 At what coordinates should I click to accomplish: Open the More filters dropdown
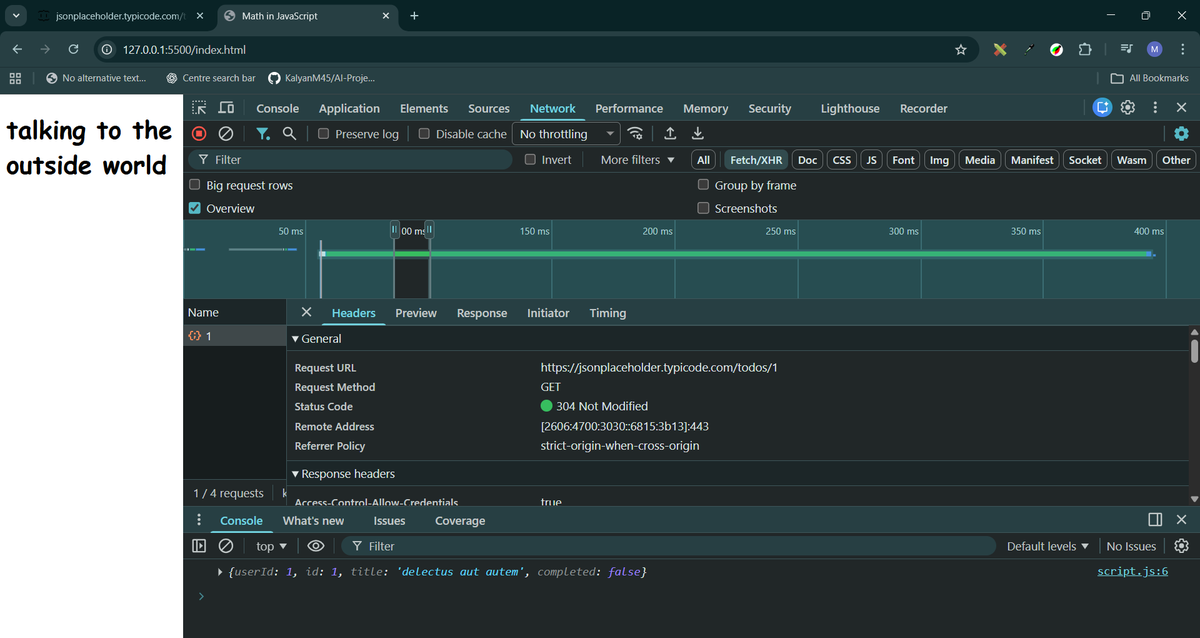point(638,160)
